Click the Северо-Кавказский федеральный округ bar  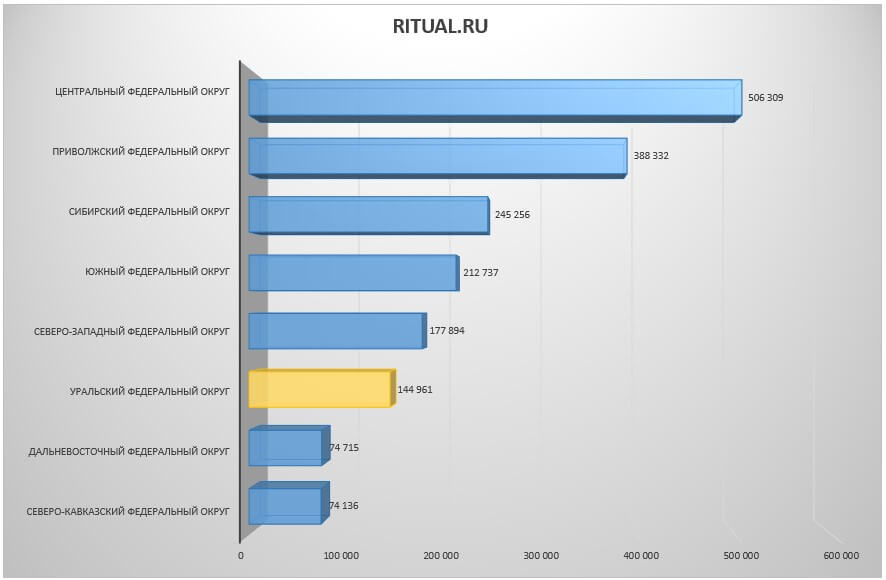pos(289,504)
